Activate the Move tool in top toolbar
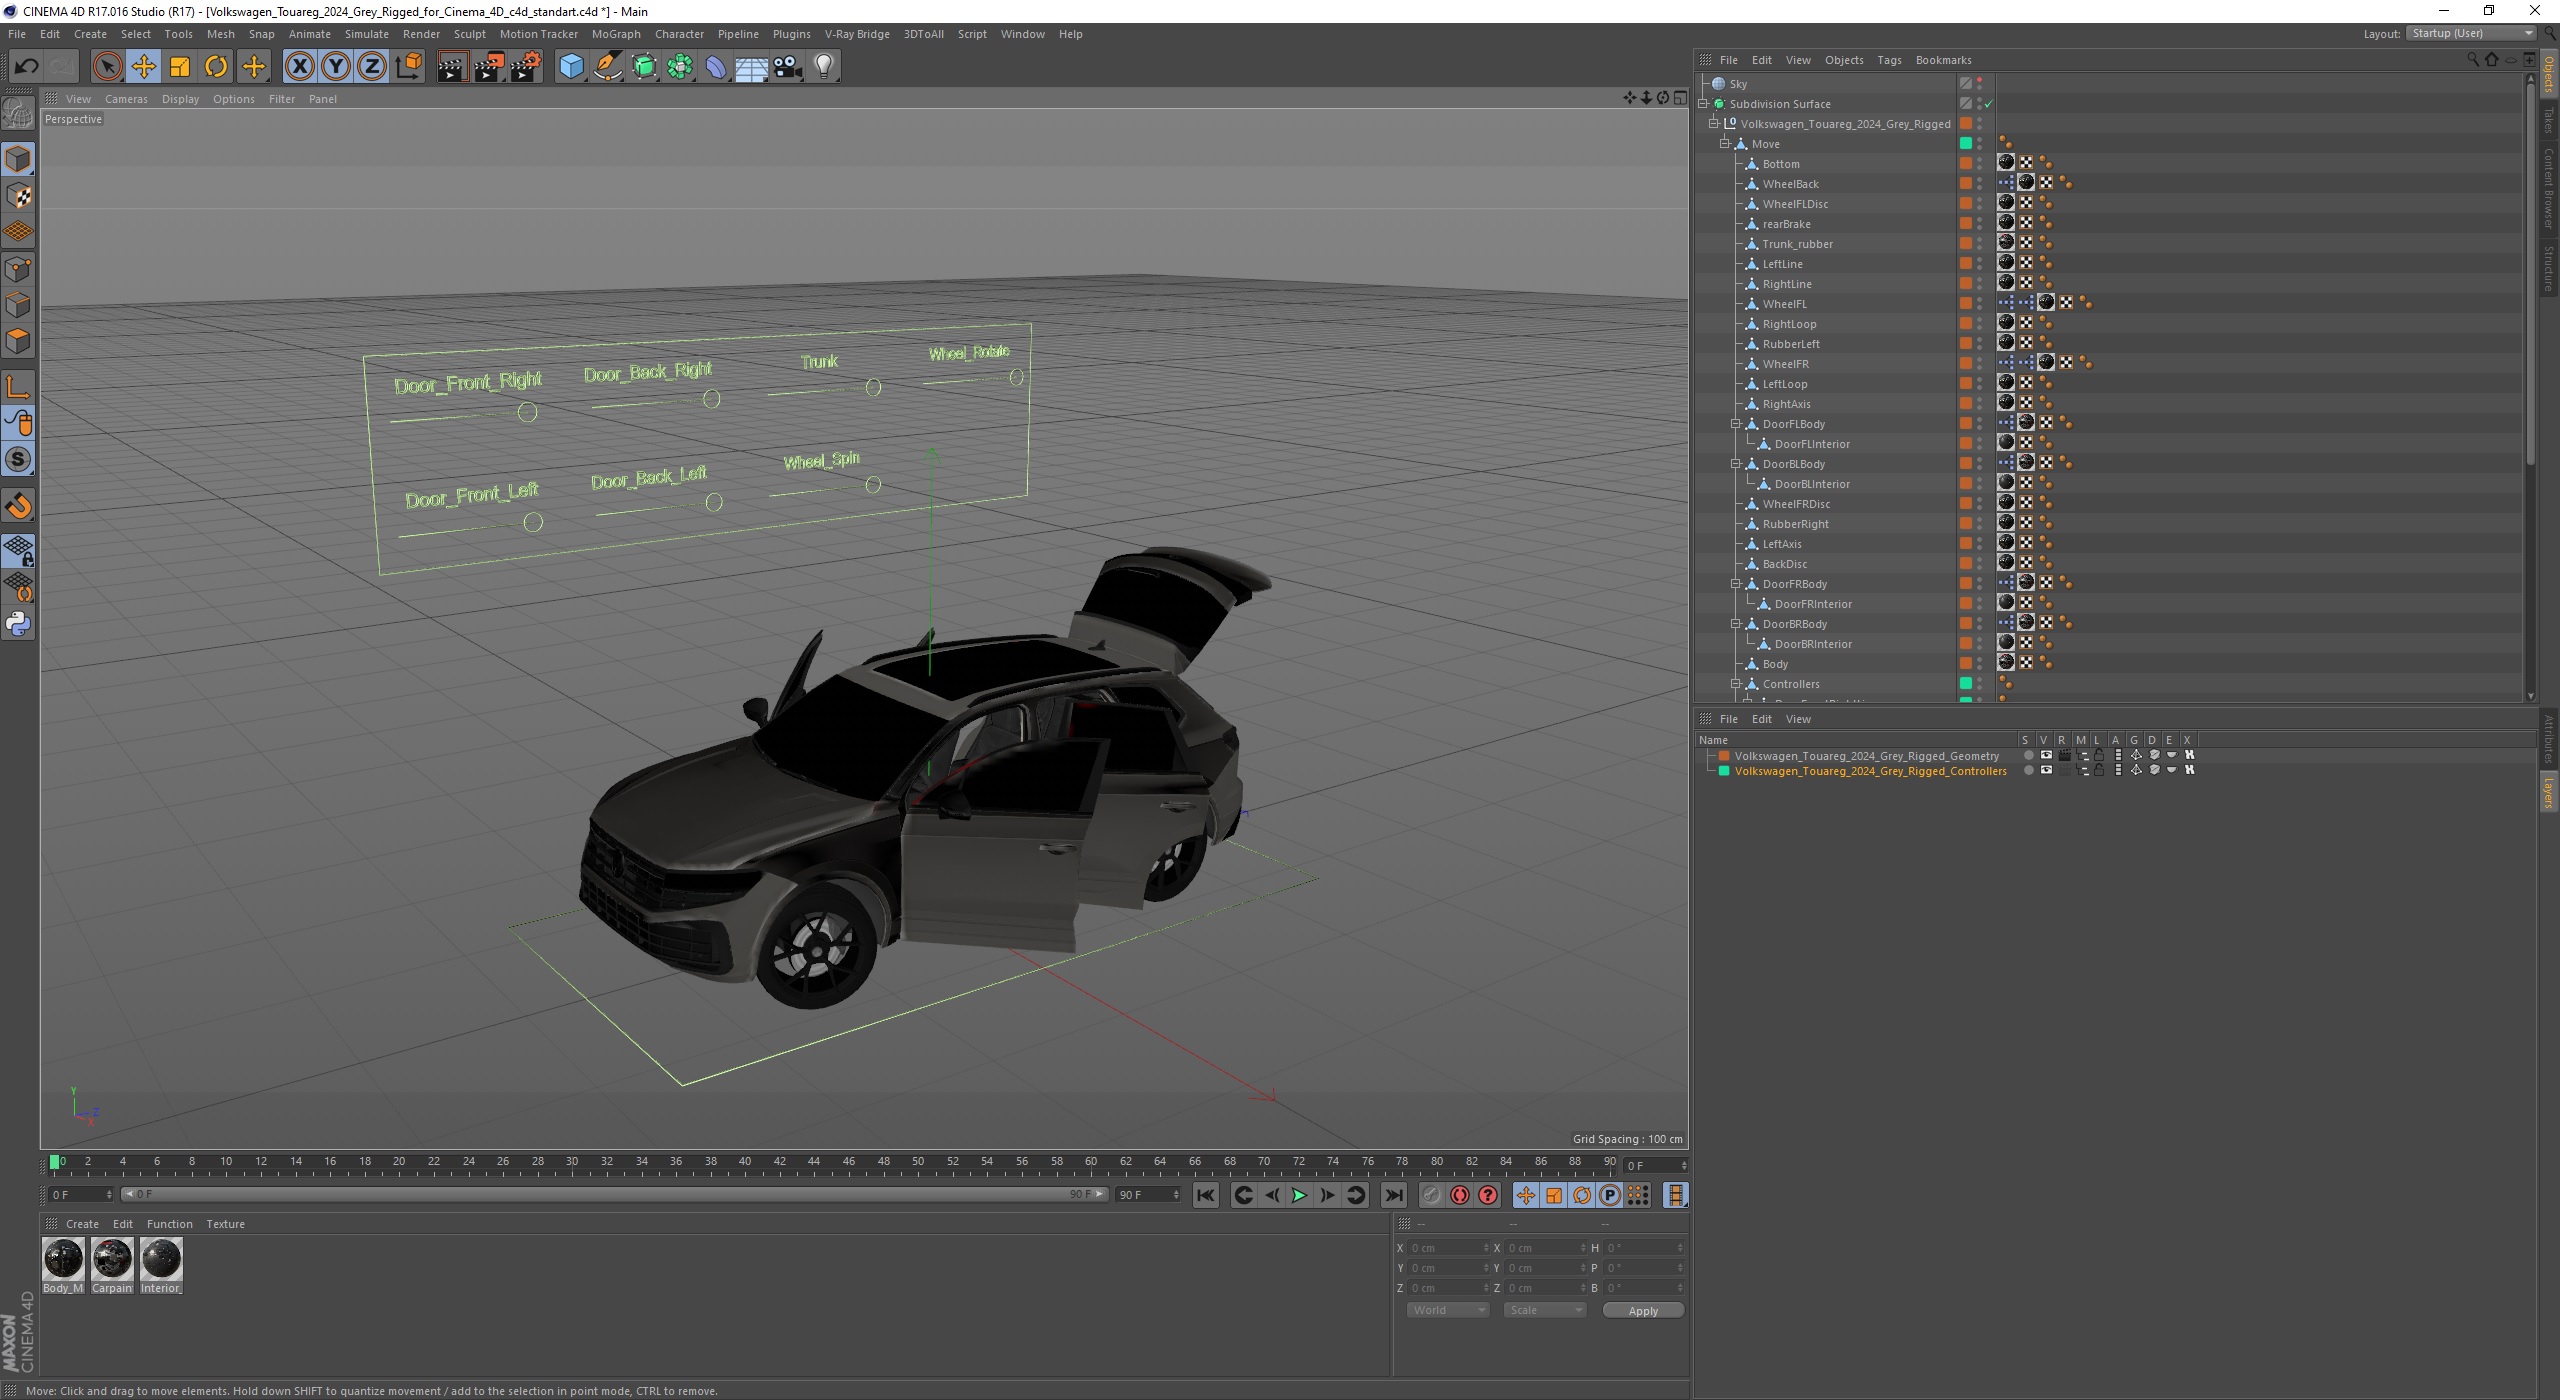The image size is (2560, 1400). pyautogui.click(x=144, y=67)
